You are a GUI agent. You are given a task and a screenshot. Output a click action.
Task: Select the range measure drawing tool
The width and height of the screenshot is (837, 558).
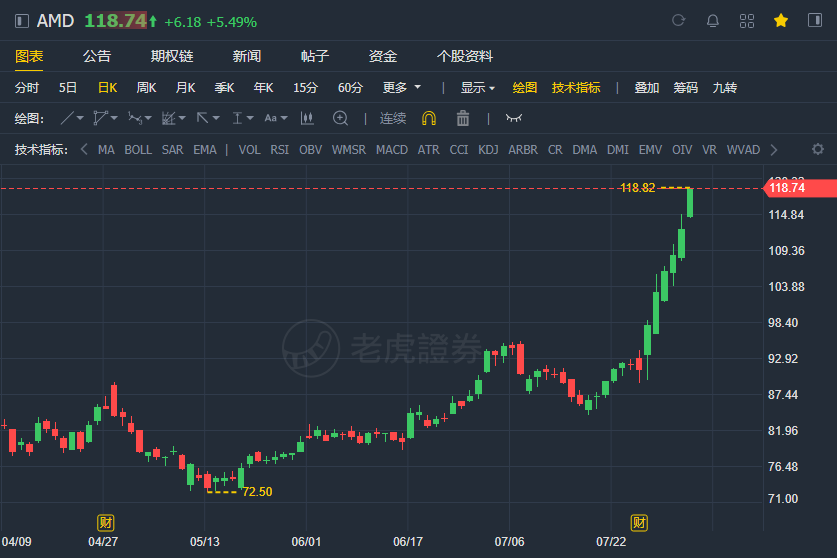pyautogui.click(x=237, y=118)
